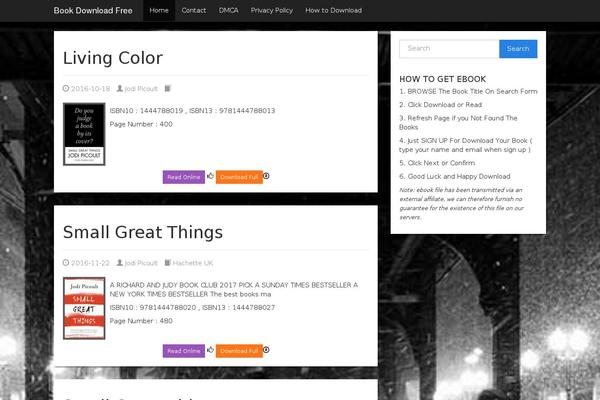Click Download Full for Small Great Things
This screenshot has width=600, height=400.
[239, 351]
